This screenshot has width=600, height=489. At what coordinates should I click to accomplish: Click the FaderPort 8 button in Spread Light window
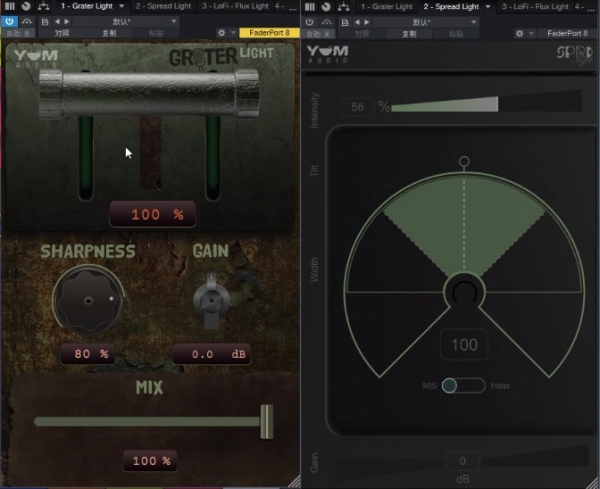(567, 34)
